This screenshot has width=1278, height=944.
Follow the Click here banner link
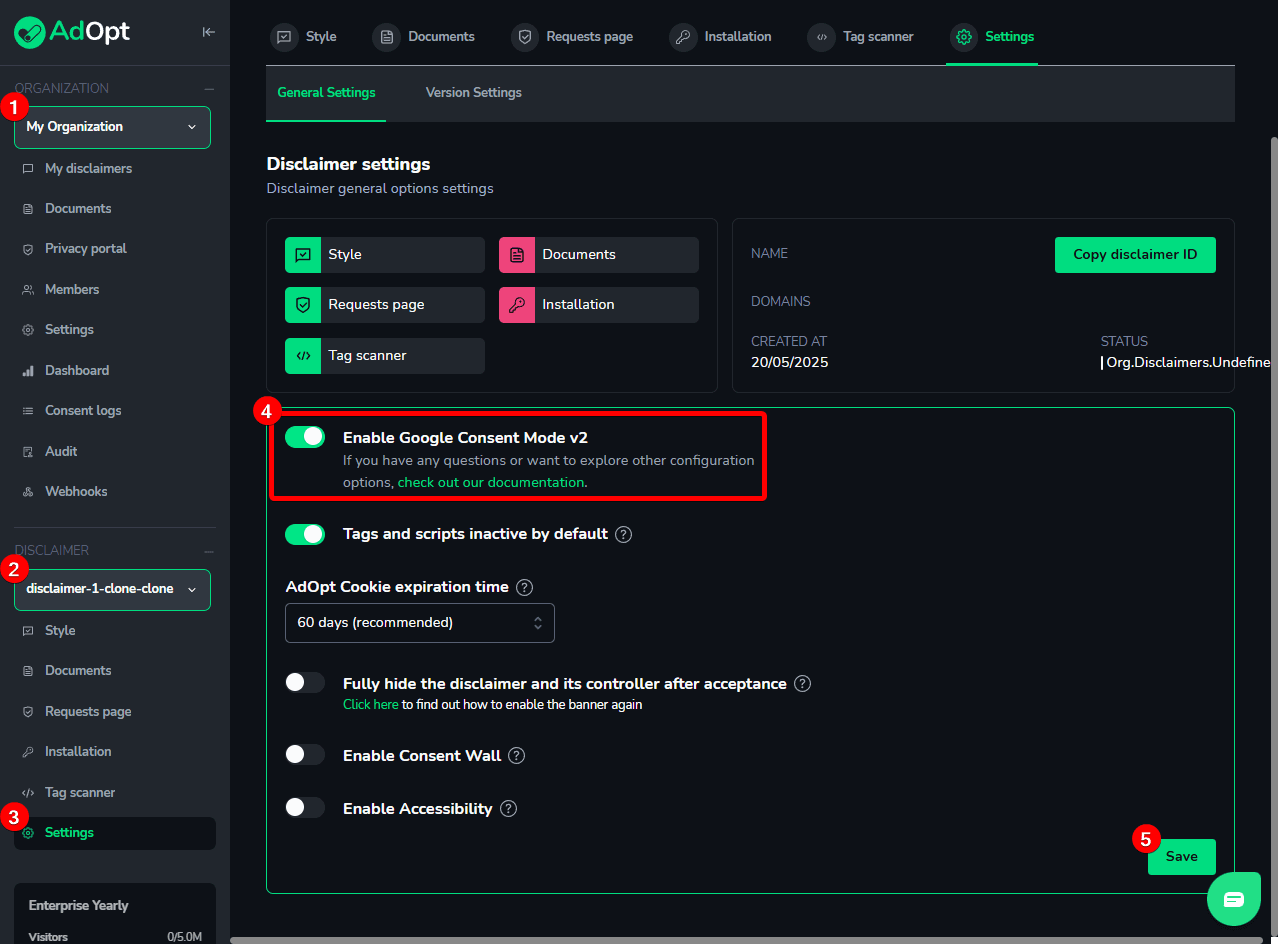pyautogui.click(x=371, y=705)
